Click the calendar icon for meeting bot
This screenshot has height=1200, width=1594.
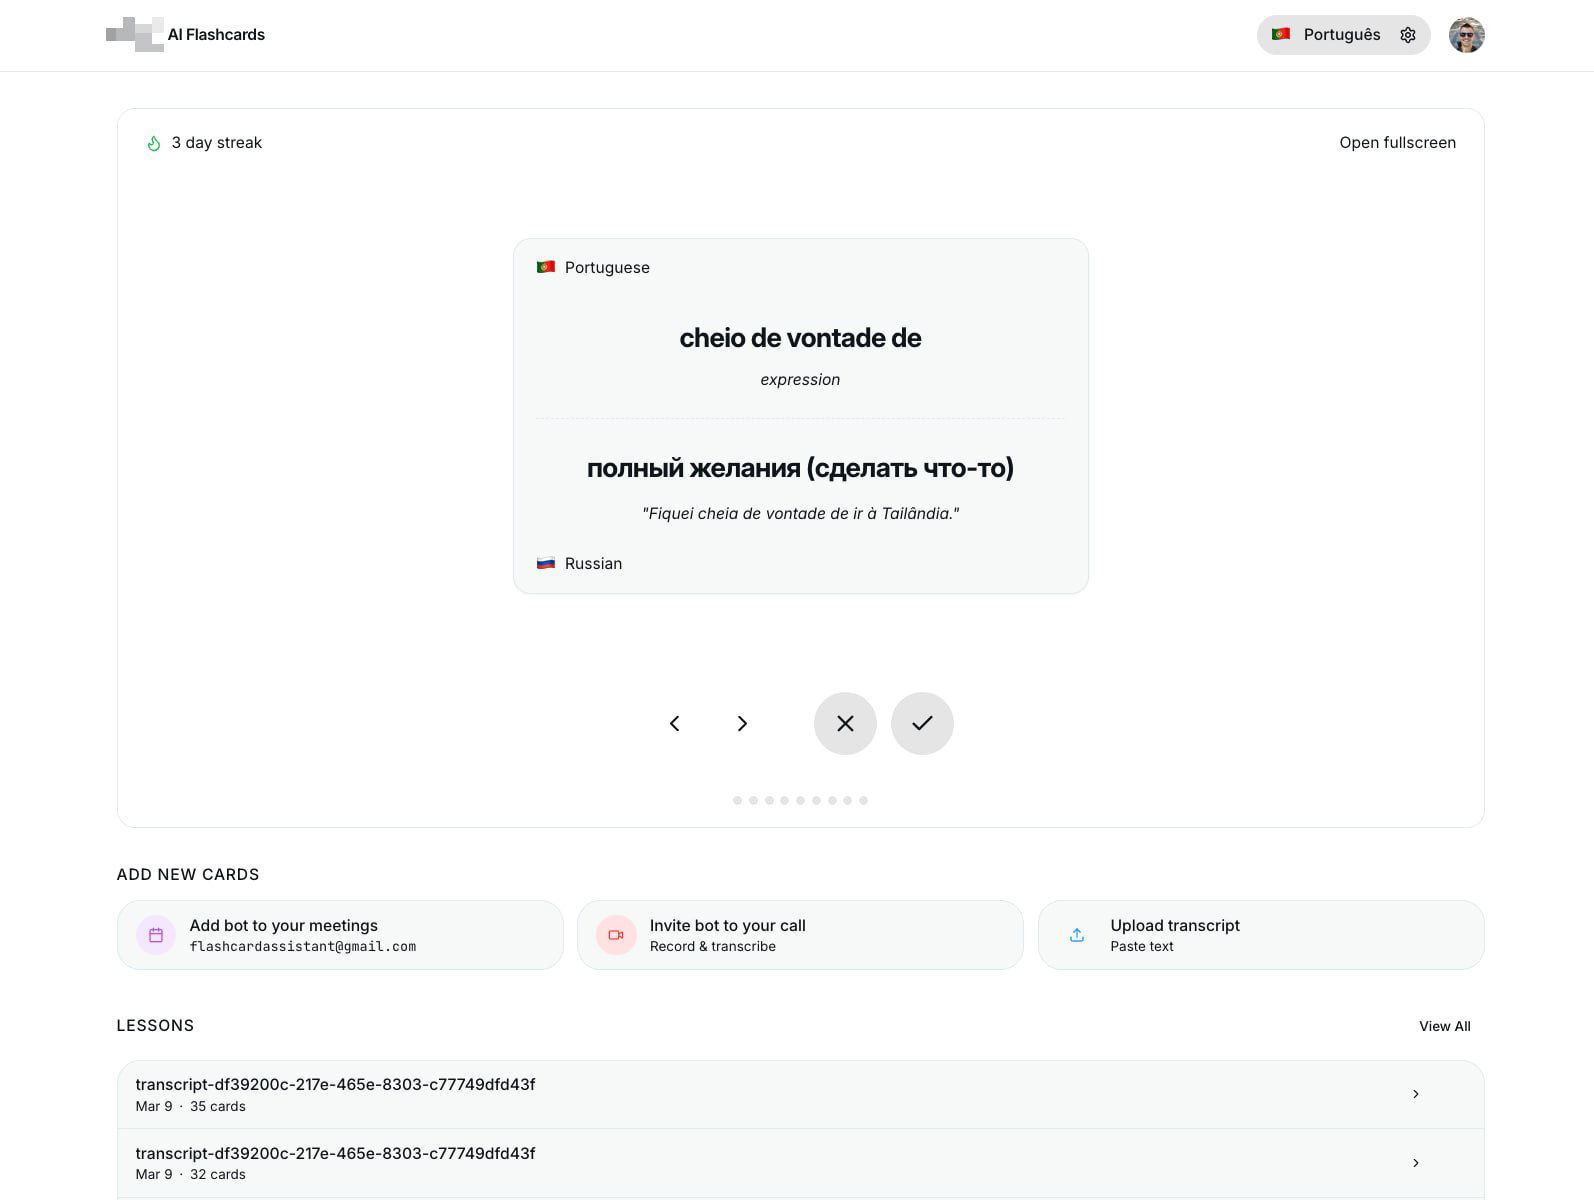[x=156, y=935]
